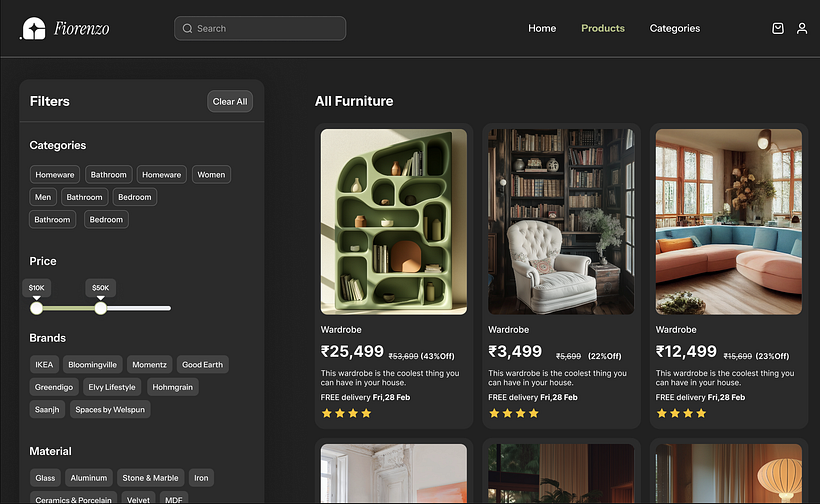Click Wardrobe title above the ₹25,499 price
Screen dimensions: 820x504
pyautogui.click(x=341, y=329)
